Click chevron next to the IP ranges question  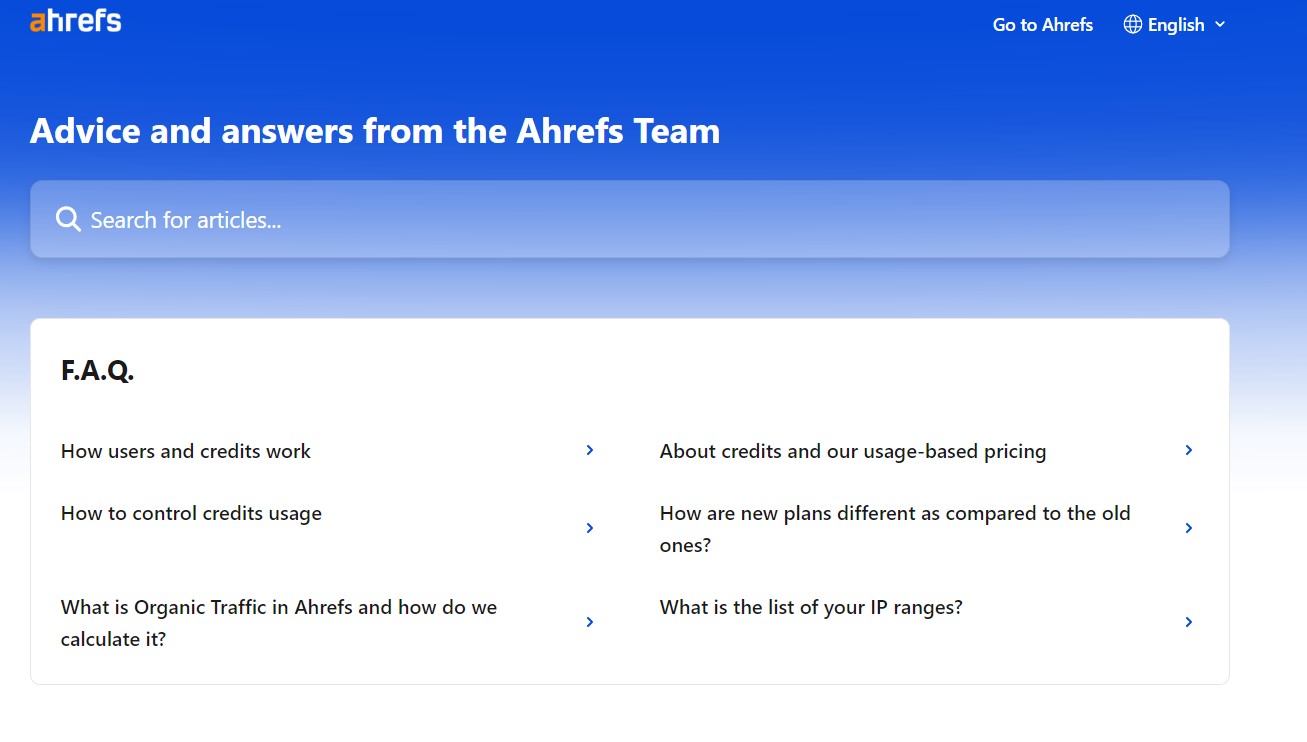tap(1189, 622)
